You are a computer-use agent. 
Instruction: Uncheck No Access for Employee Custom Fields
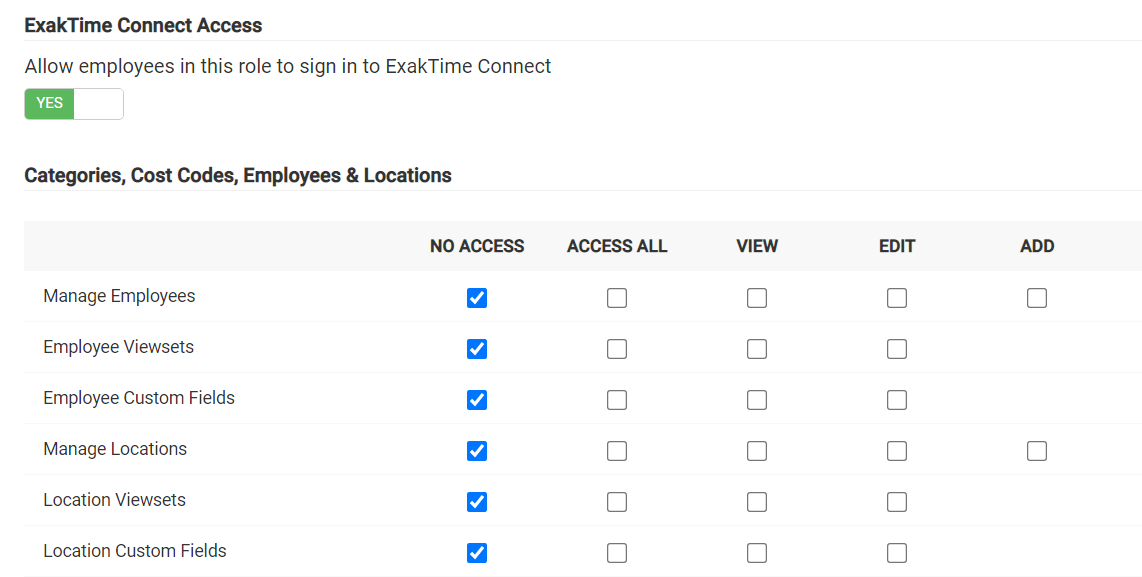(x=477, y=400)
